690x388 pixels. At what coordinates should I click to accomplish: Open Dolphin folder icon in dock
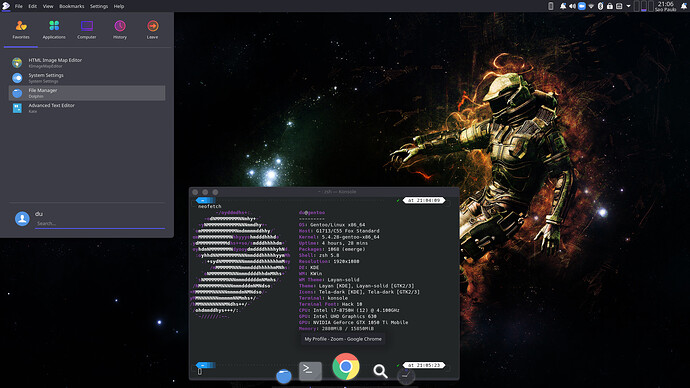(284, 376)
